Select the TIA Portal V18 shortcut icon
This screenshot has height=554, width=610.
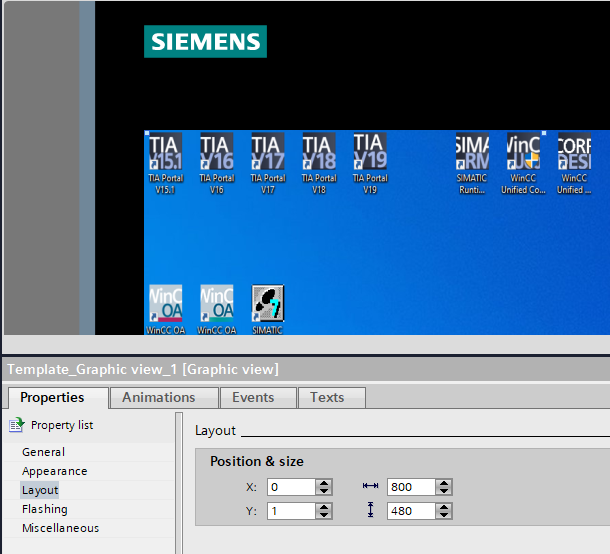click(318, 152)
